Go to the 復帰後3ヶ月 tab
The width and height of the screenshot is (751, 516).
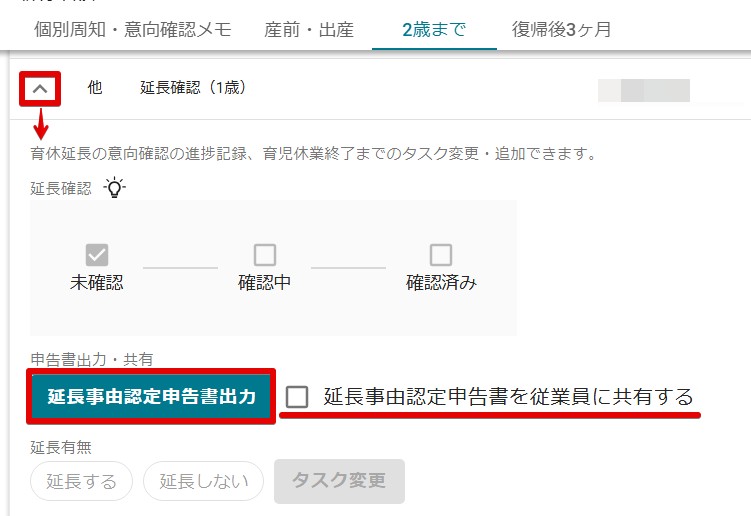point(561,29)
